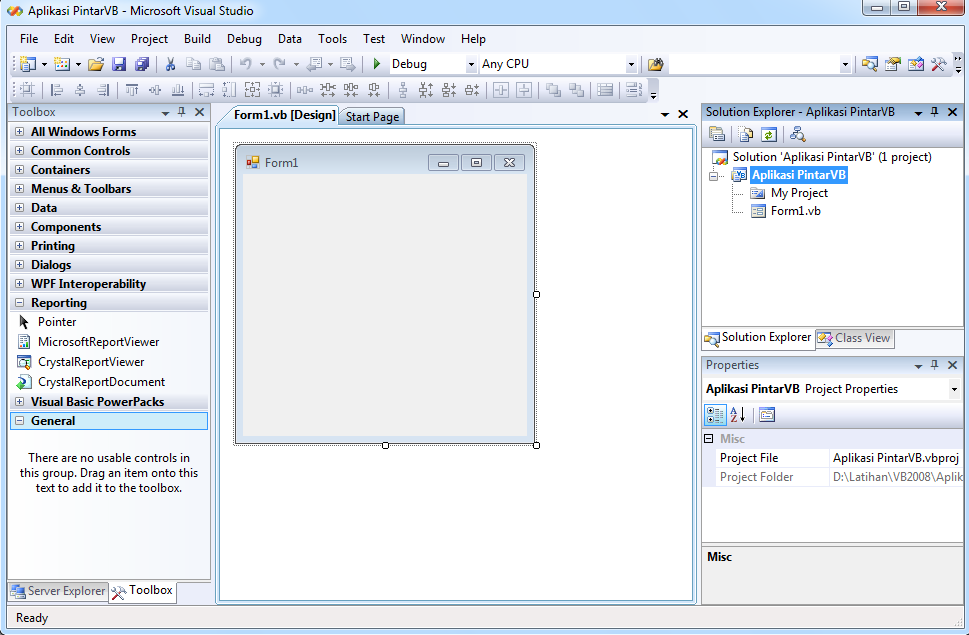Click the Add New Item toolbar icon
Screen dimensions: 969x635
pyautogui.click(x=62, y=64)
